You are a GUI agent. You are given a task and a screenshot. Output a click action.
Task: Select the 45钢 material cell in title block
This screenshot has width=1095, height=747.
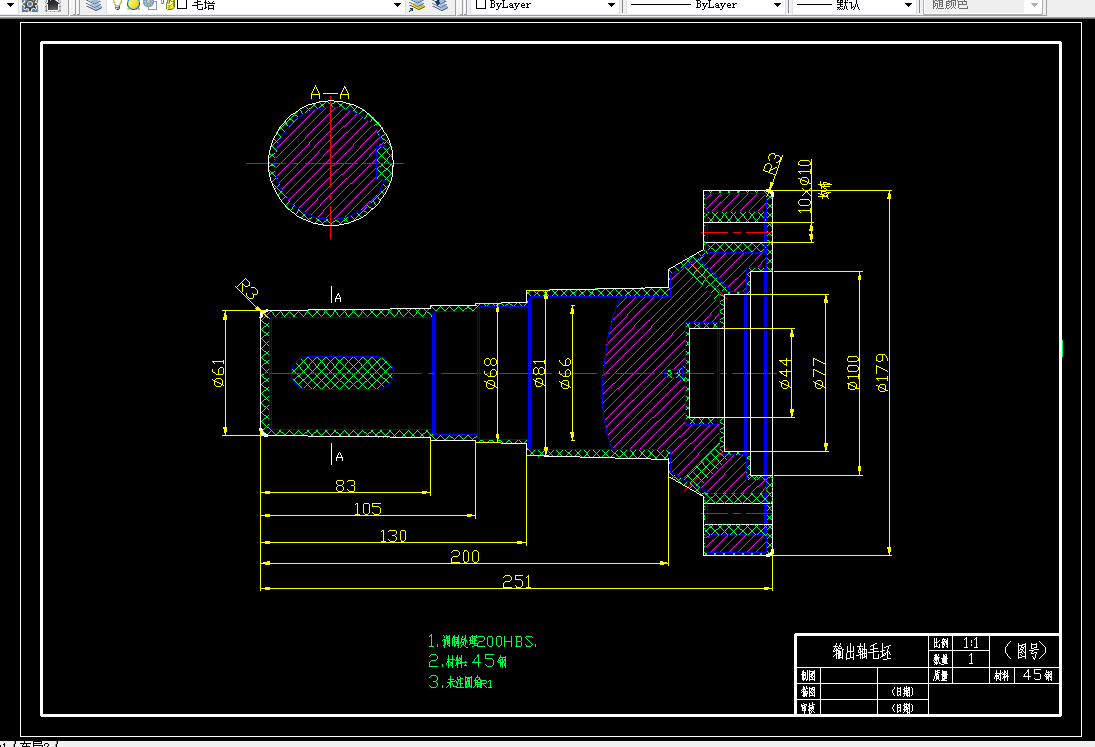pos(1037,675)
